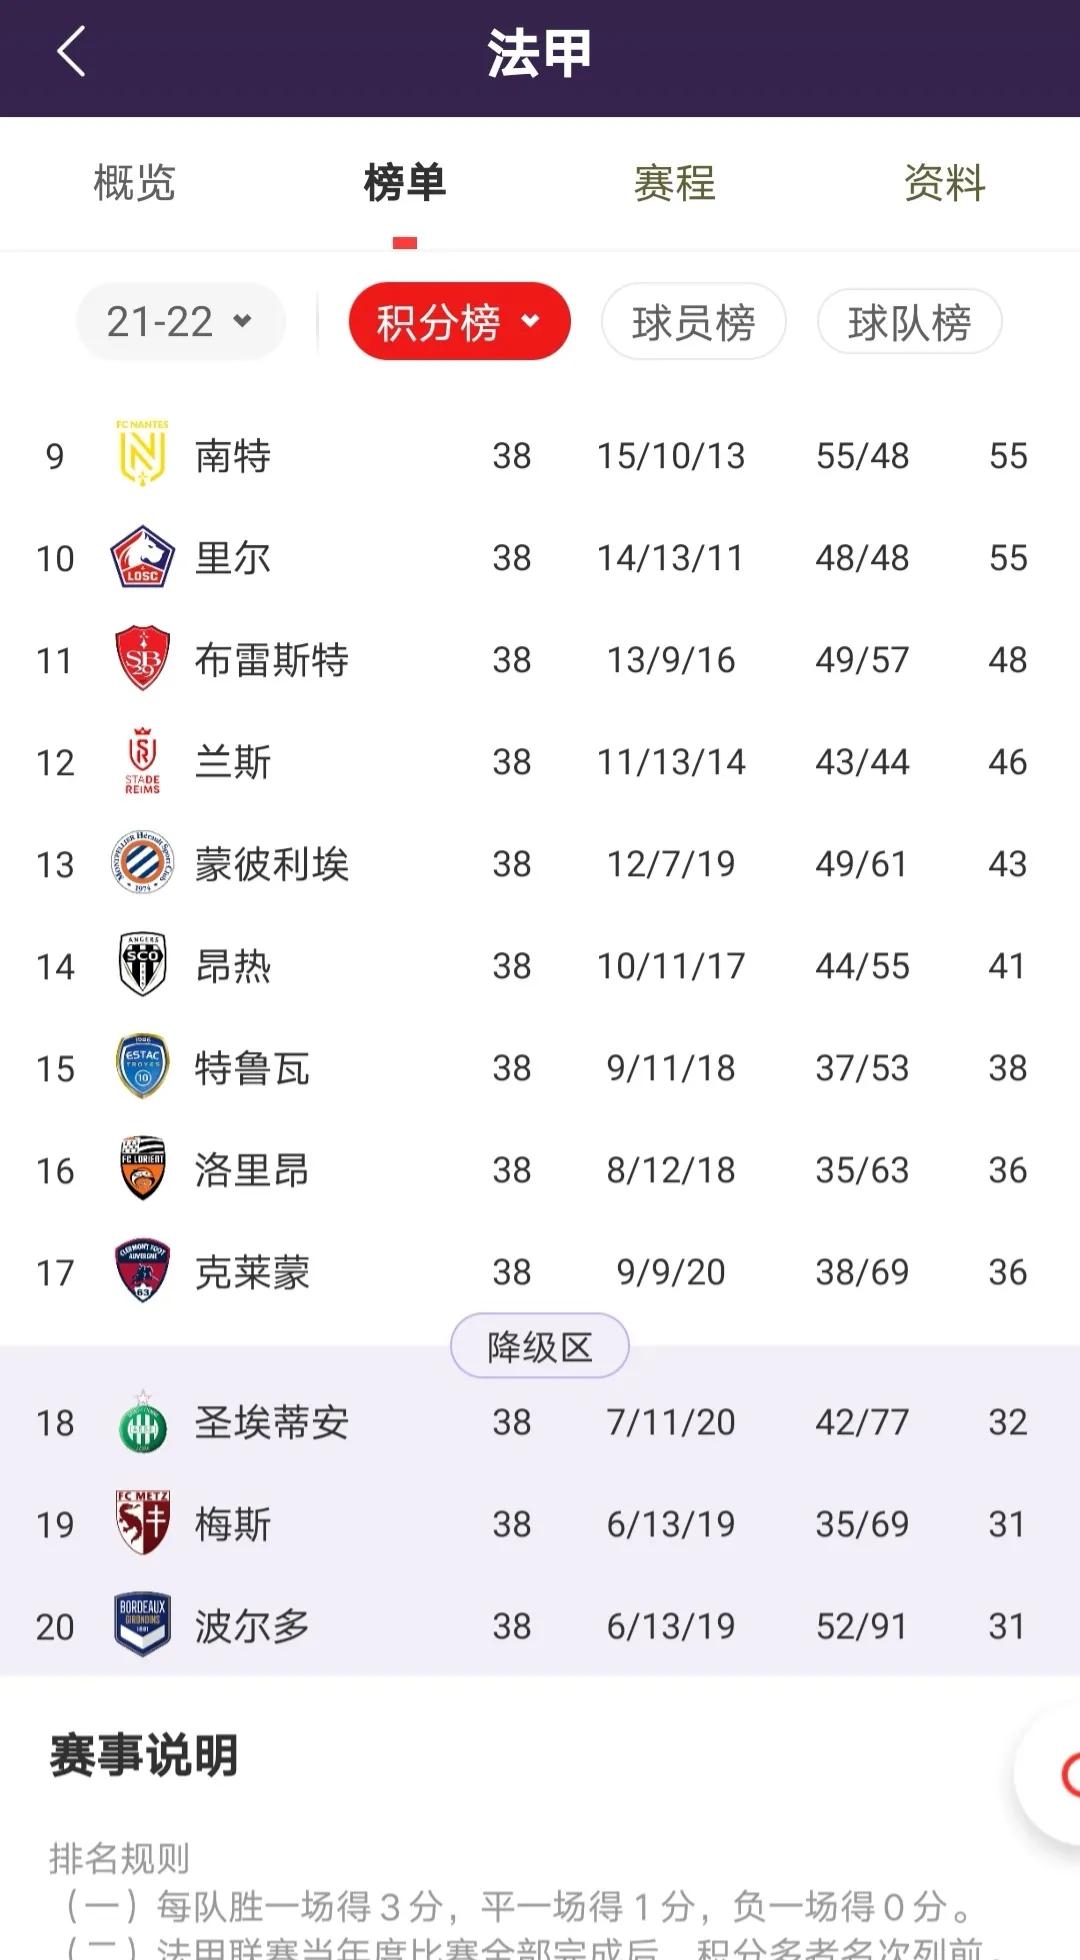Select the 球队榜 button
Screen dimensions: 1080x1960
910,321
